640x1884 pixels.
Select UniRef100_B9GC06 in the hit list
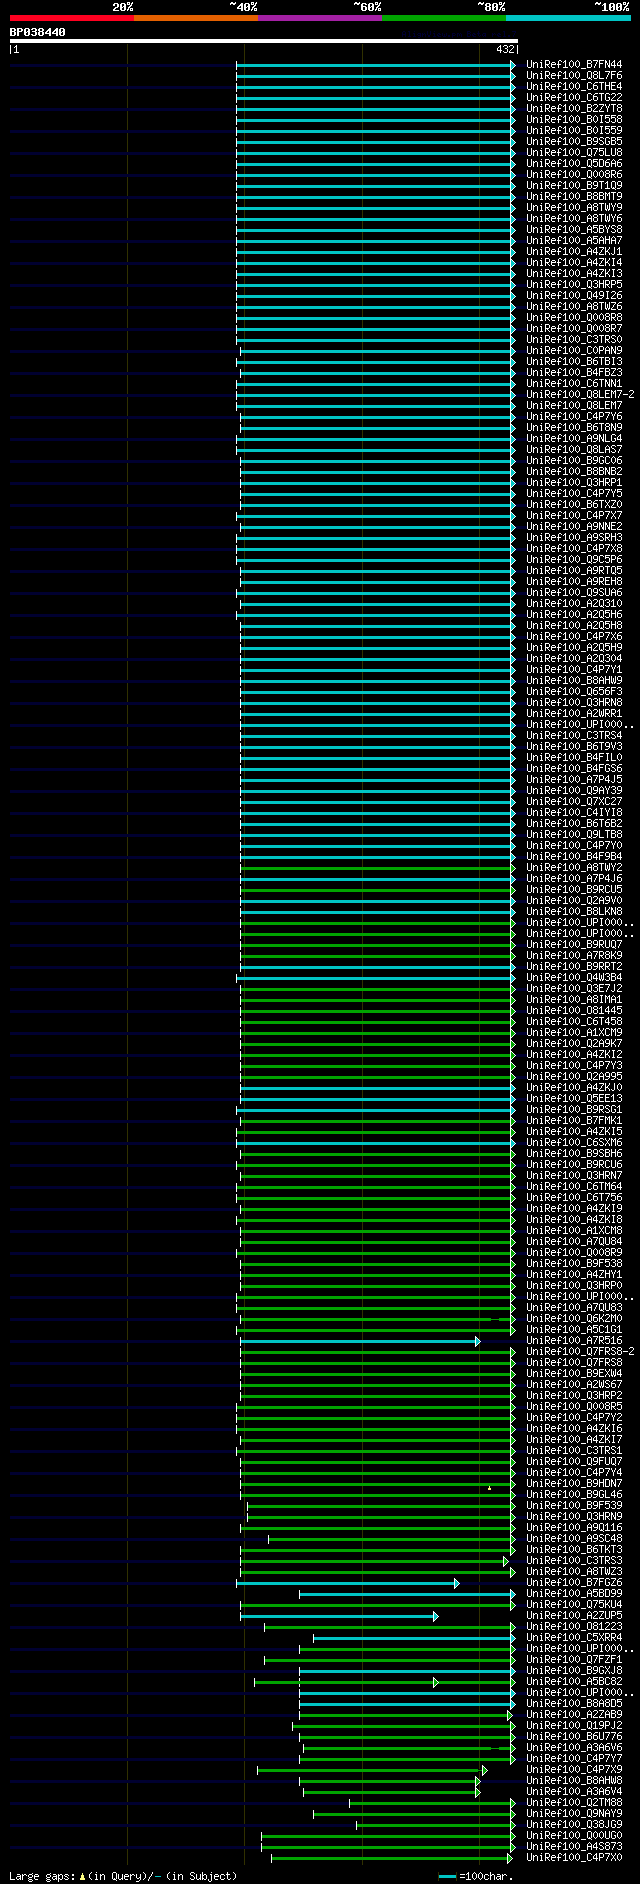point(574,461)
